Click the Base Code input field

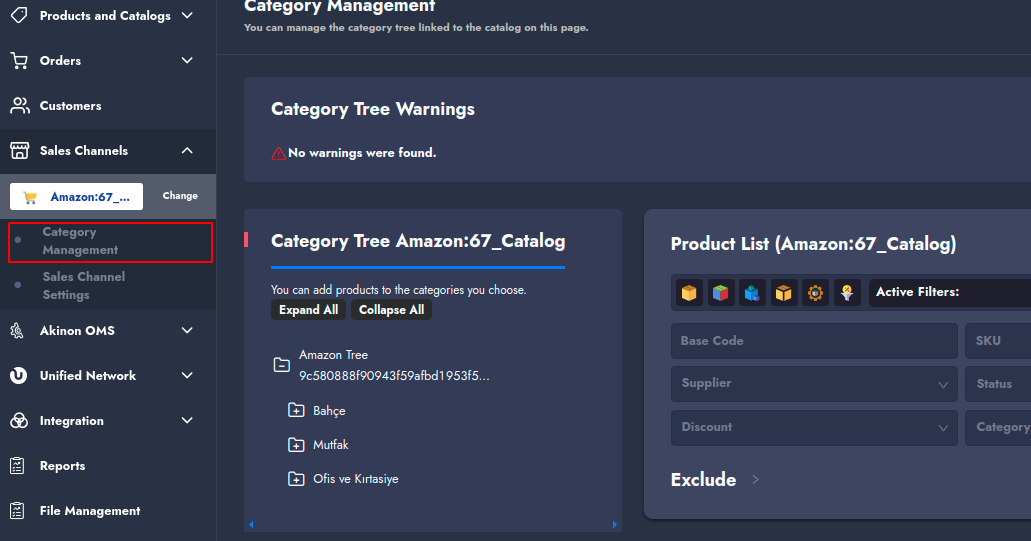click(814, 341)
